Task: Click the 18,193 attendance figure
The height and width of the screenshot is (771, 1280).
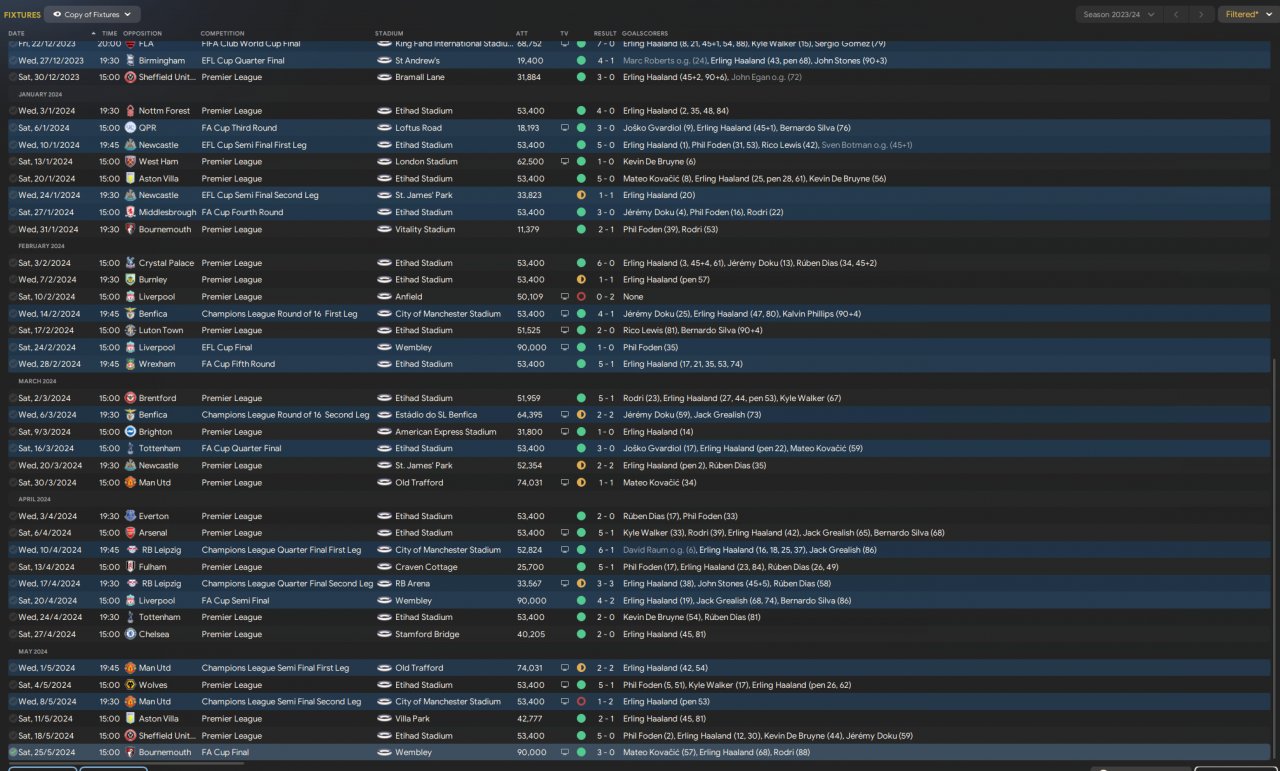Action: [528, 128]
